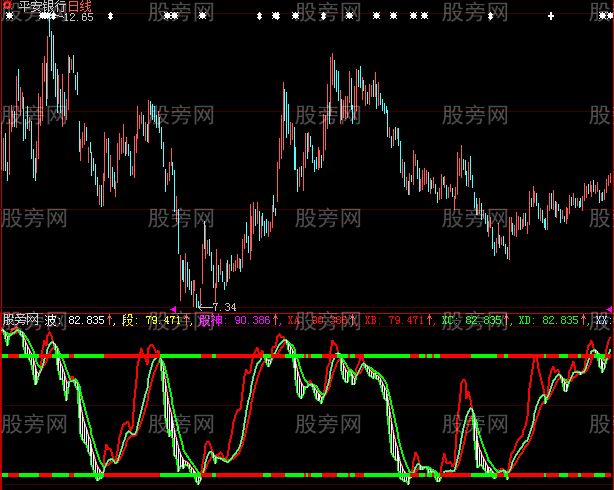Open the 股旁网 indicator name label
614x490 pixels.
click(x=20, y=321)
